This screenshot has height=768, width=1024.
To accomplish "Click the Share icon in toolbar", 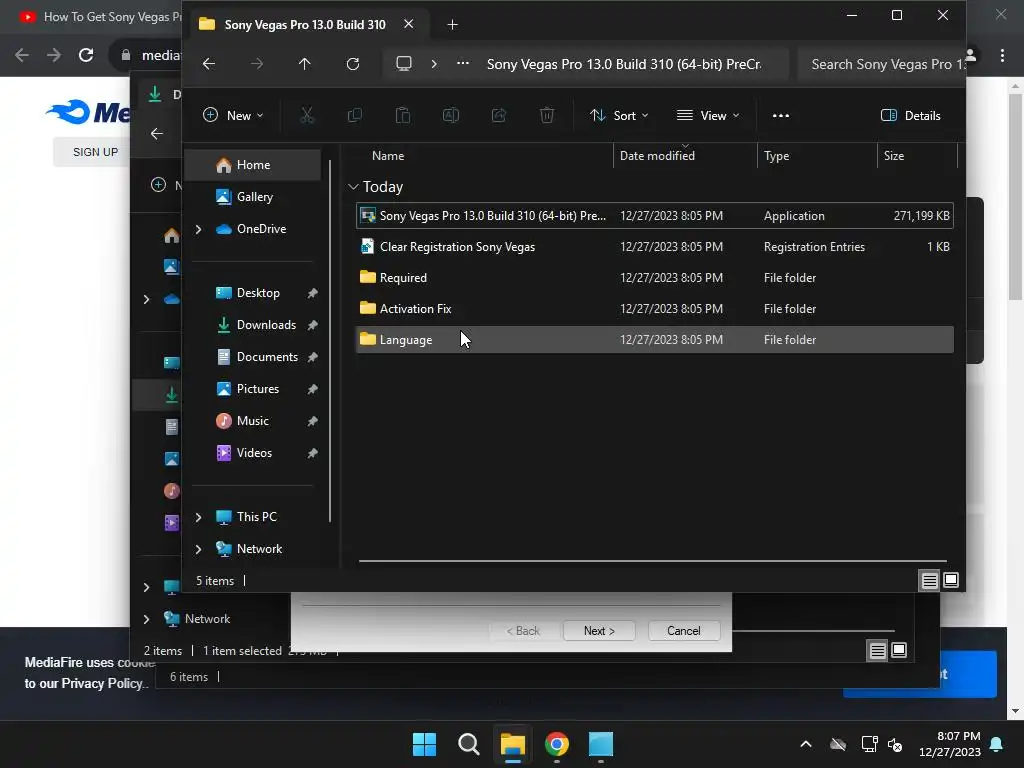I will pyautogui.click(x=499, y=116).
